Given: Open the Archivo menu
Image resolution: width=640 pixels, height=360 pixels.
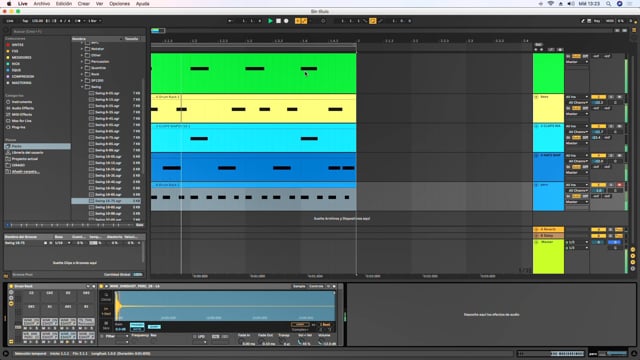Looking at the screenshot, I should [x=42, y=4].
